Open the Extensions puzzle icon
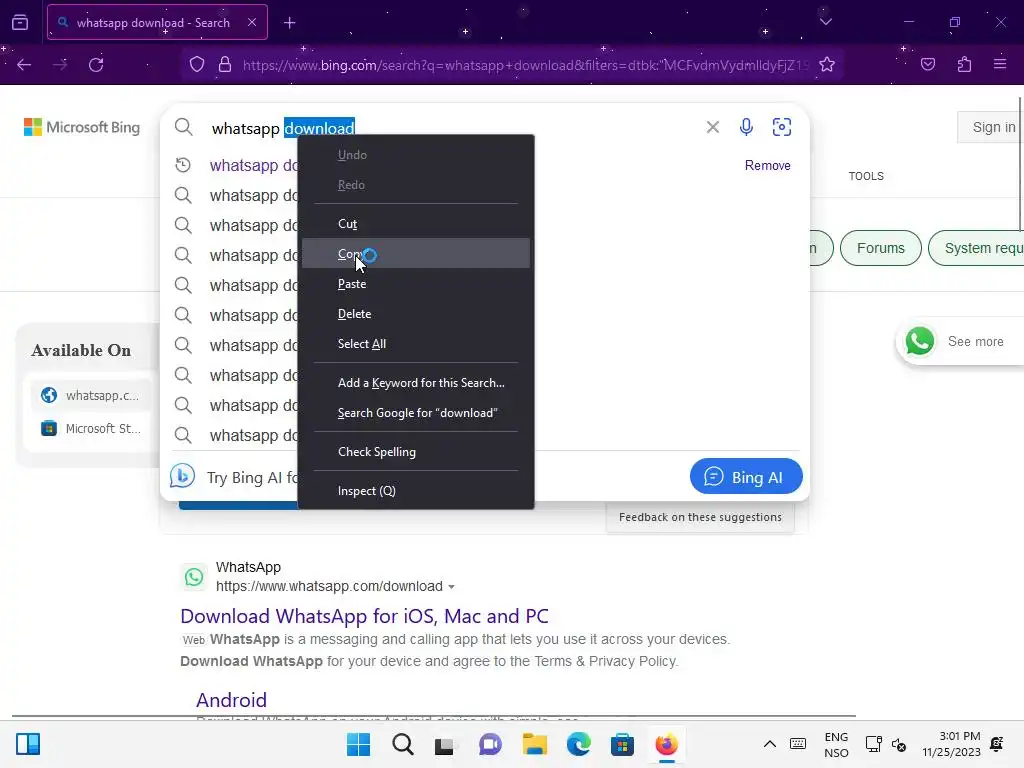This screenshot has width=1024, height=768. point(965,64)
